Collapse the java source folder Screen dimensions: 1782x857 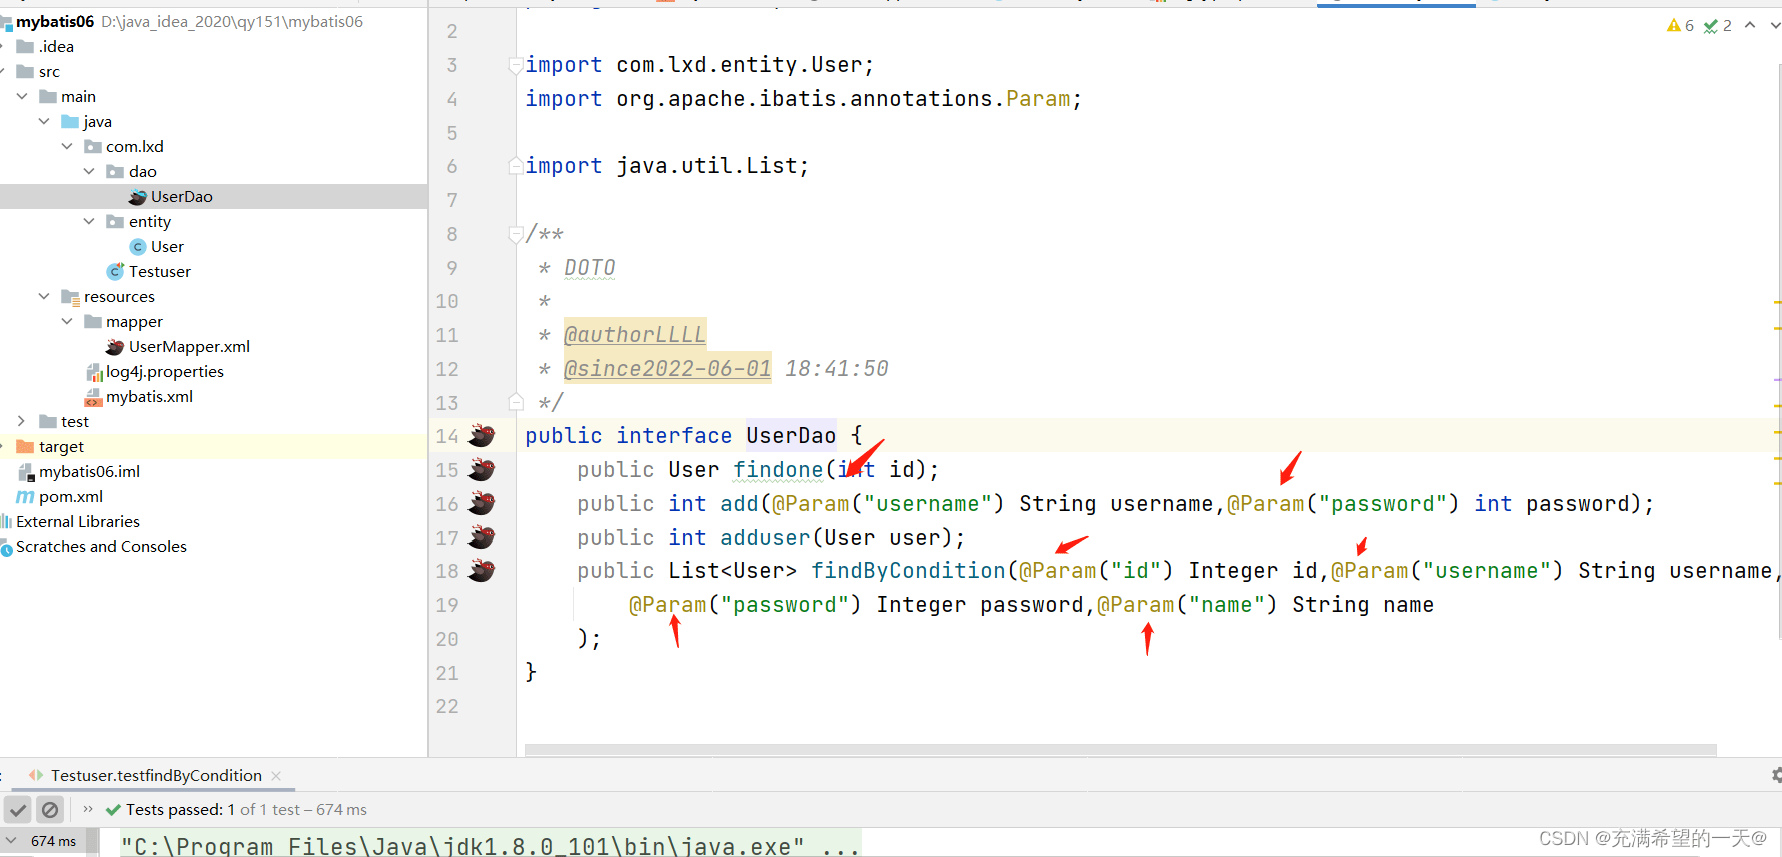click(44, 121)
